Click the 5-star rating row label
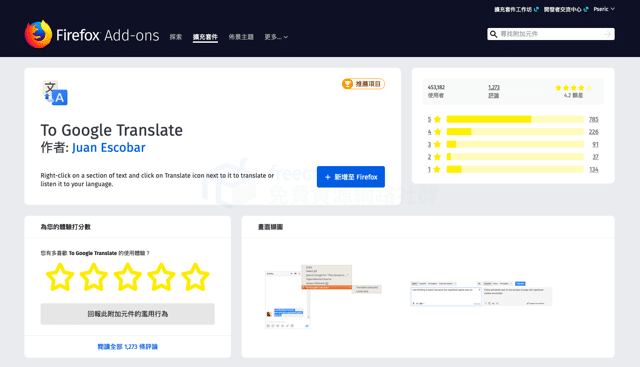Viewport: 640px width, 367px height. pyautogui.click(x=434, y=119)
